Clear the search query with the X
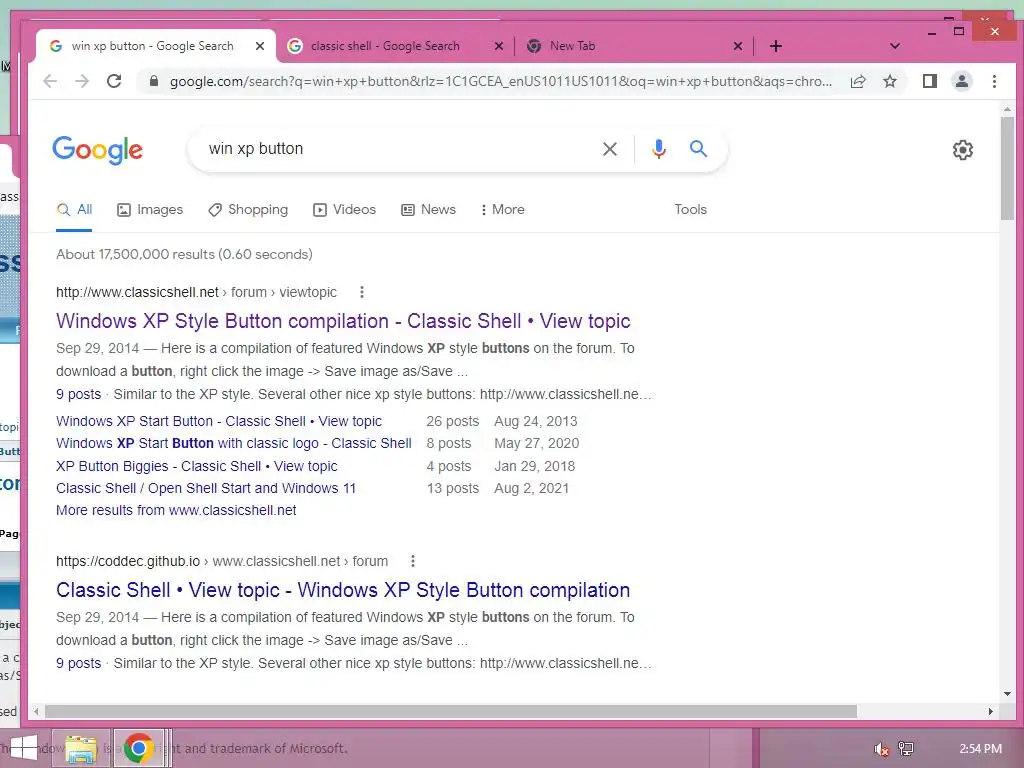 [x=610, y=149]
